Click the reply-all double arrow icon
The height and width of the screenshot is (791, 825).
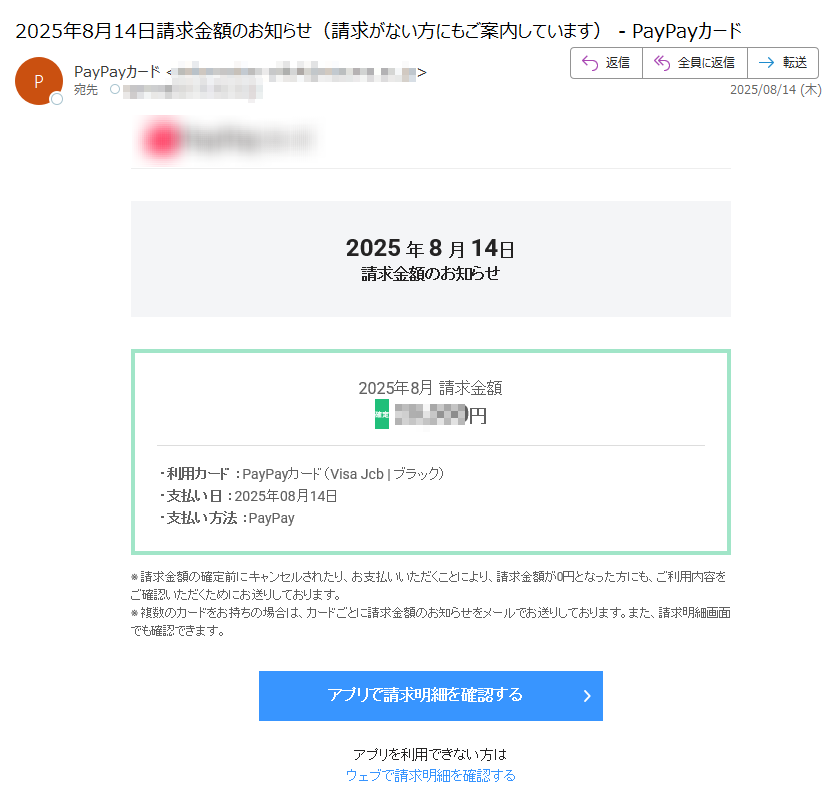(x=662, y=63)
